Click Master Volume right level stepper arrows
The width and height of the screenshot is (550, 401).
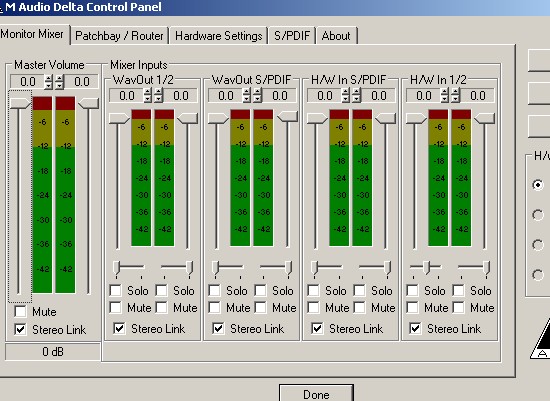tap(60, 82)
